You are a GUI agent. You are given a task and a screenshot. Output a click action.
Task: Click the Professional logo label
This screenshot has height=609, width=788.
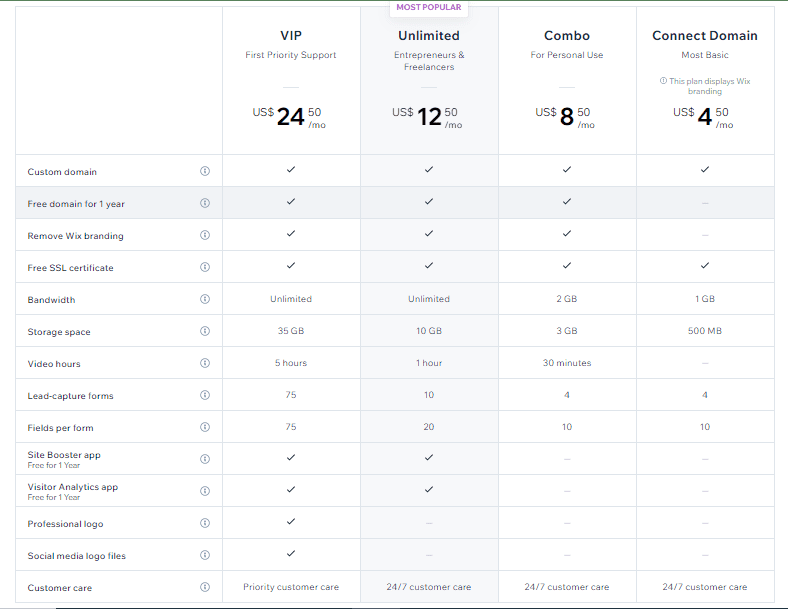tap(65, 524)
